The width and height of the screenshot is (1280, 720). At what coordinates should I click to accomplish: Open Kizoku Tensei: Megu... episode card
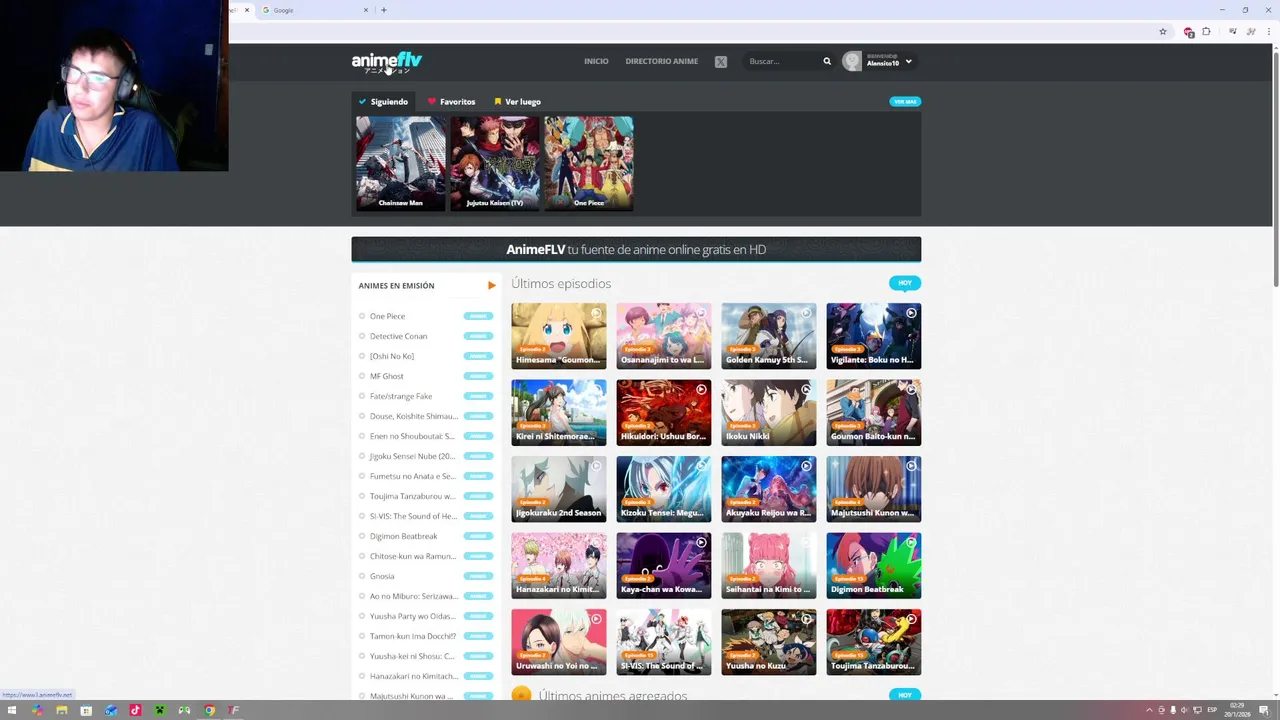click(664, 489)
